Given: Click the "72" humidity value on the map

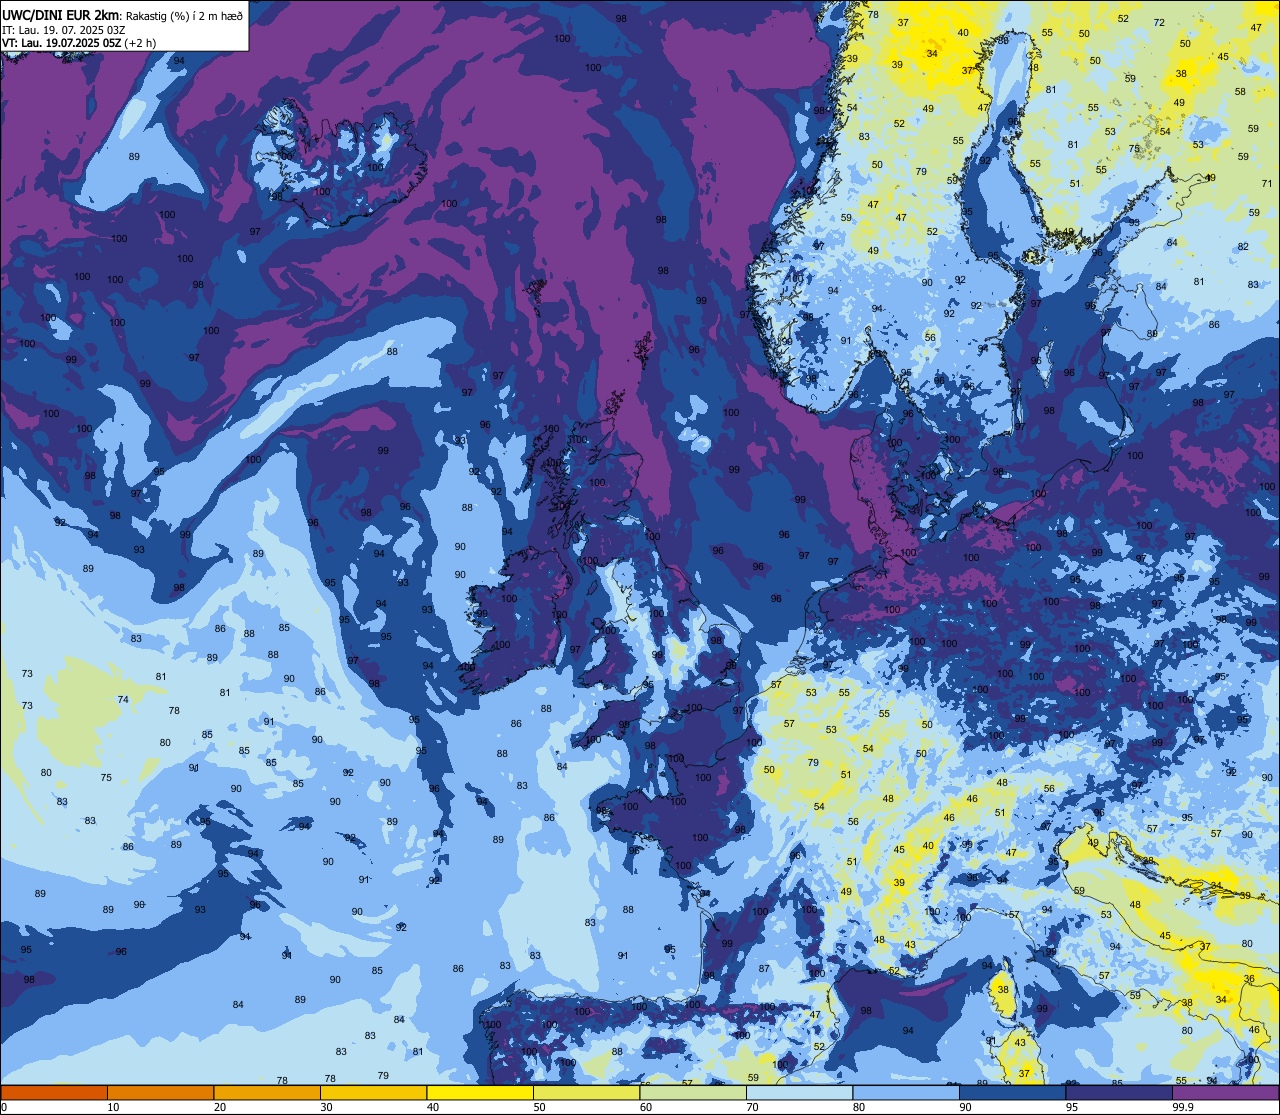Looking at the screenshot, I should click(1159, 22).
